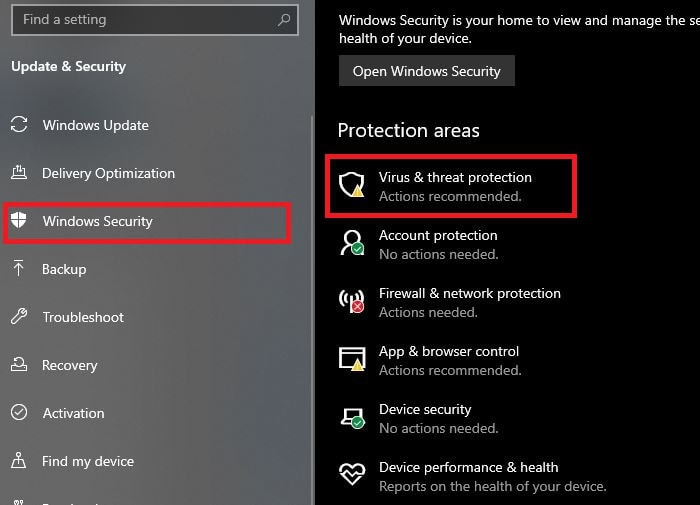Click the App & browser control icon
Image resolution: width=700 pixels, height=505 pixels.
coord(351,359)
